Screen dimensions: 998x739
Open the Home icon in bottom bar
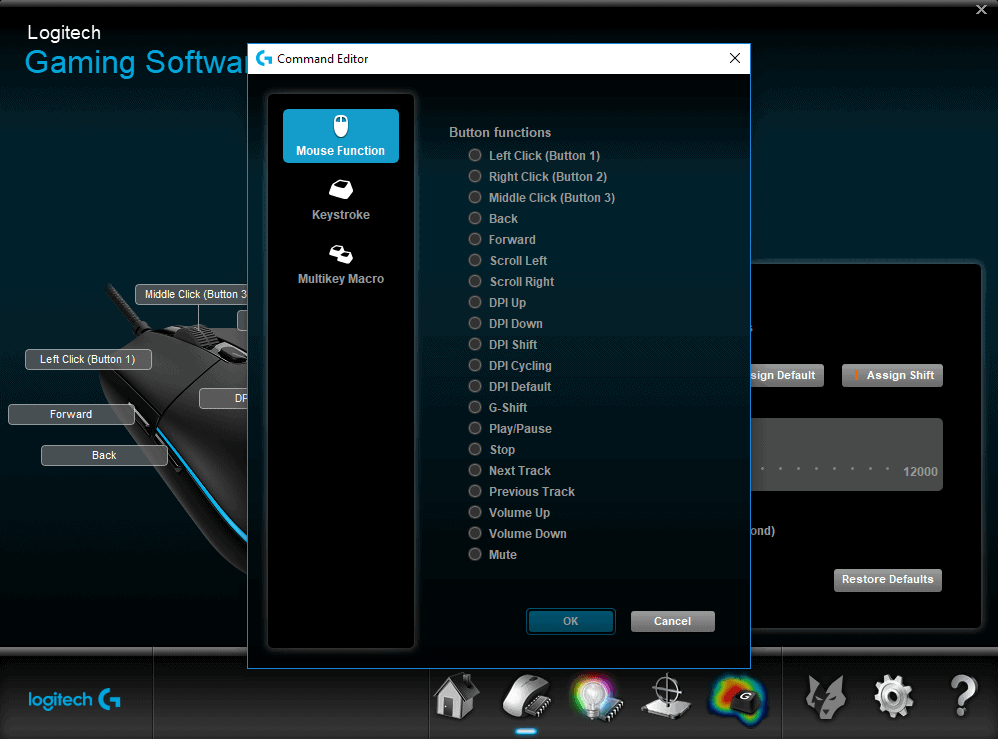pyautogui.click(x=456, y=696)
